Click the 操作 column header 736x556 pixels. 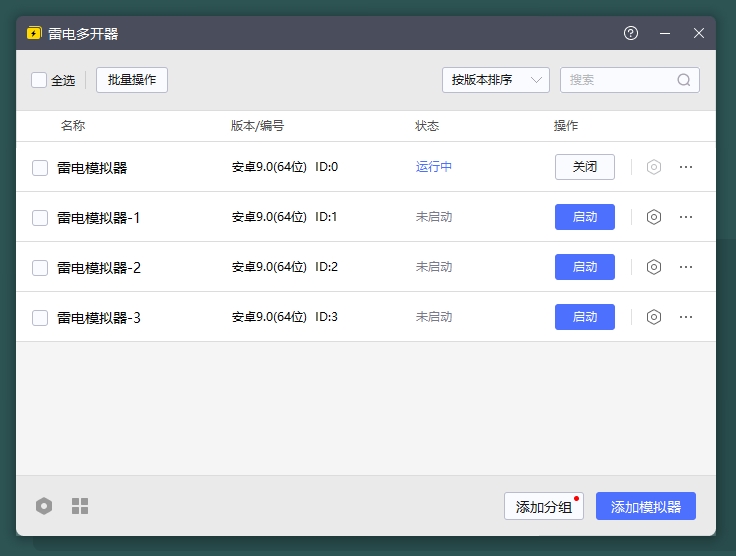566,126
